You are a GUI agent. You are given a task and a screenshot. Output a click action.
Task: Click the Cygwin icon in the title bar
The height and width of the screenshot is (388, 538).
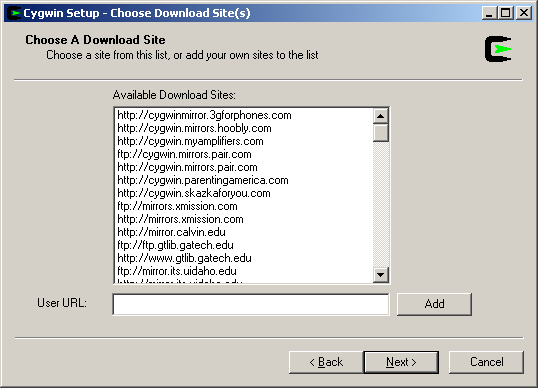coord(14,13)
